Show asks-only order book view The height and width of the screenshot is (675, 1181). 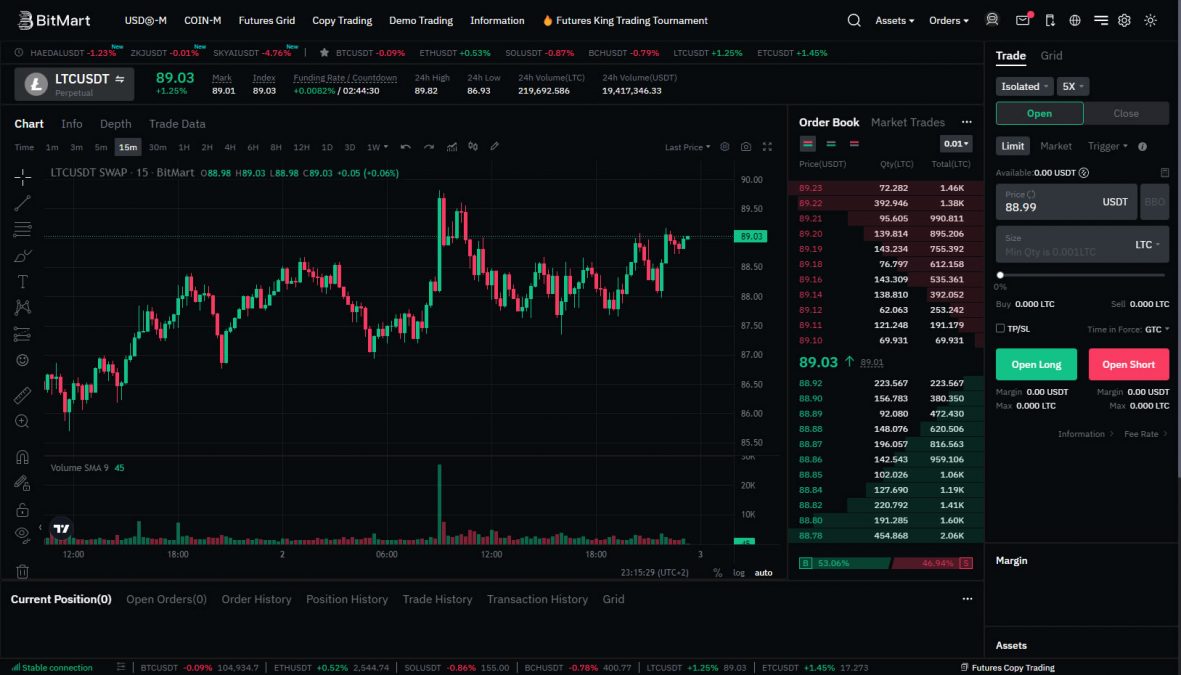tap(854, 144)
